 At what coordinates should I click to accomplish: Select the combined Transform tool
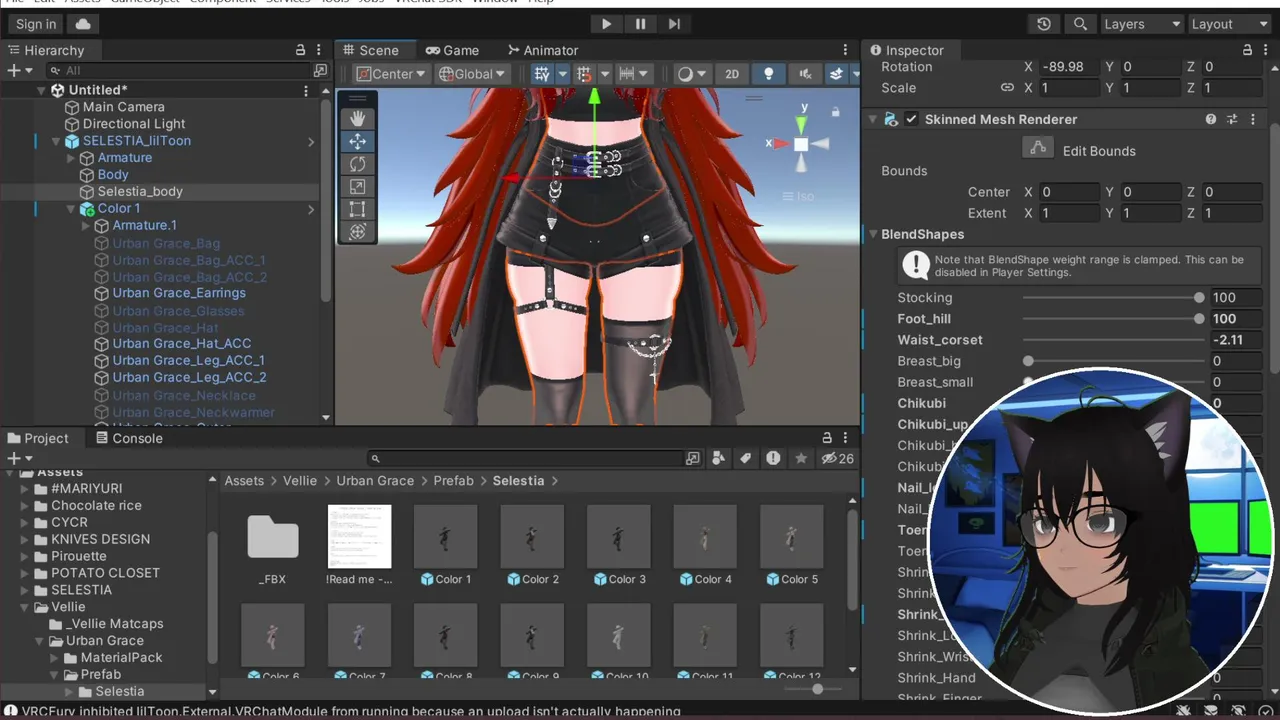(x=357, y=232)
